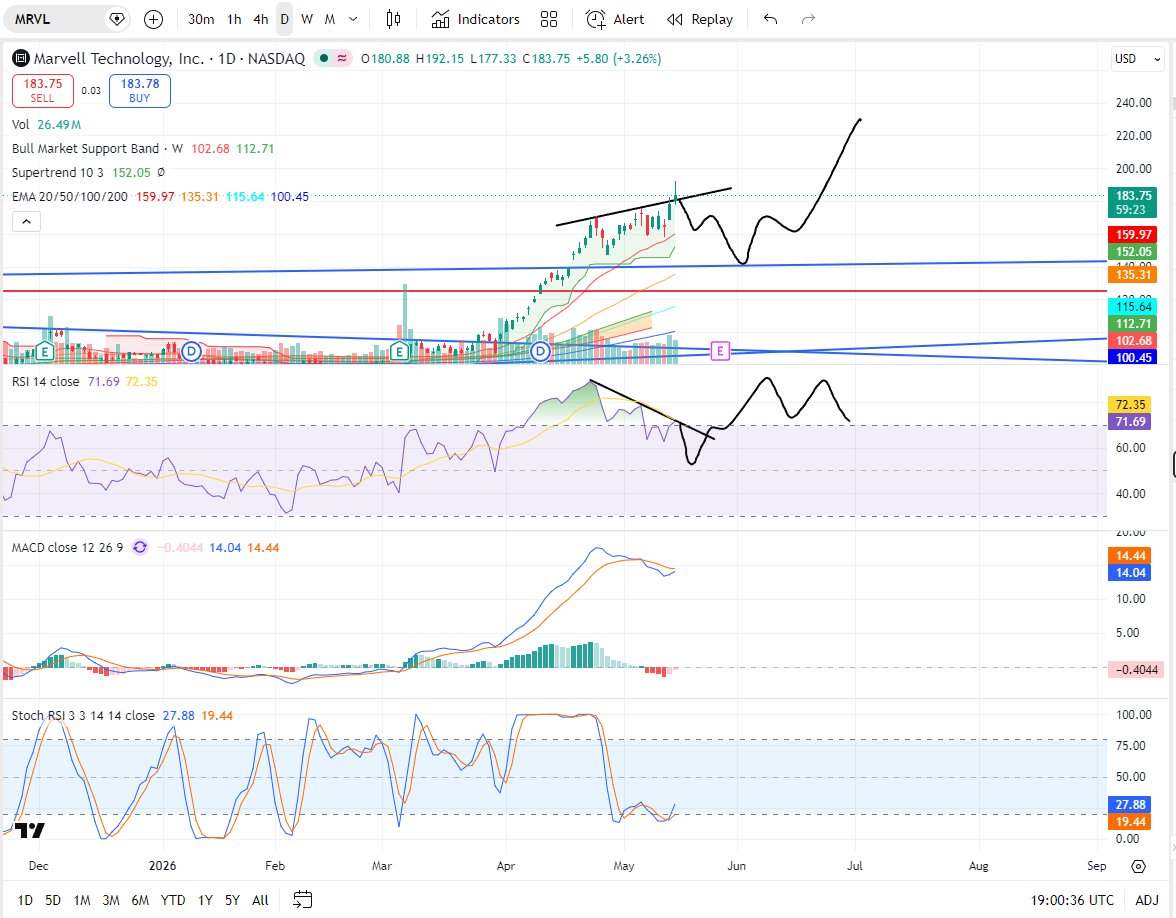
Task: Click the -0.4044 MACD histogram label
Action: pos(1136,670)
